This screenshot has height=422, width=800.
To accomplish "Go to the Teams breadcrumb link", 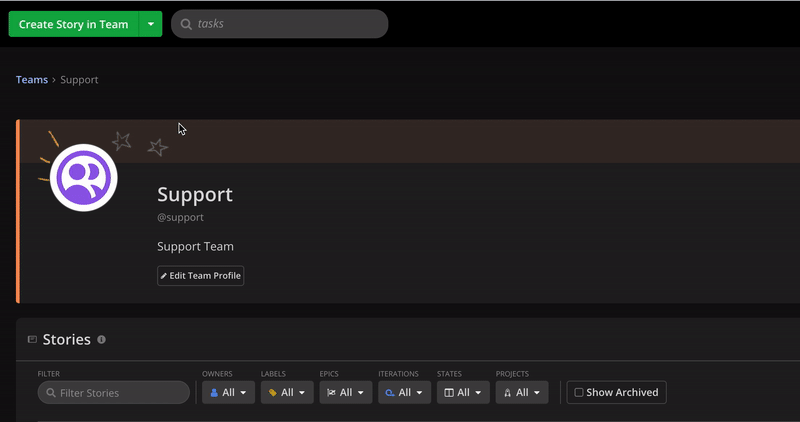I will [32, 80].
